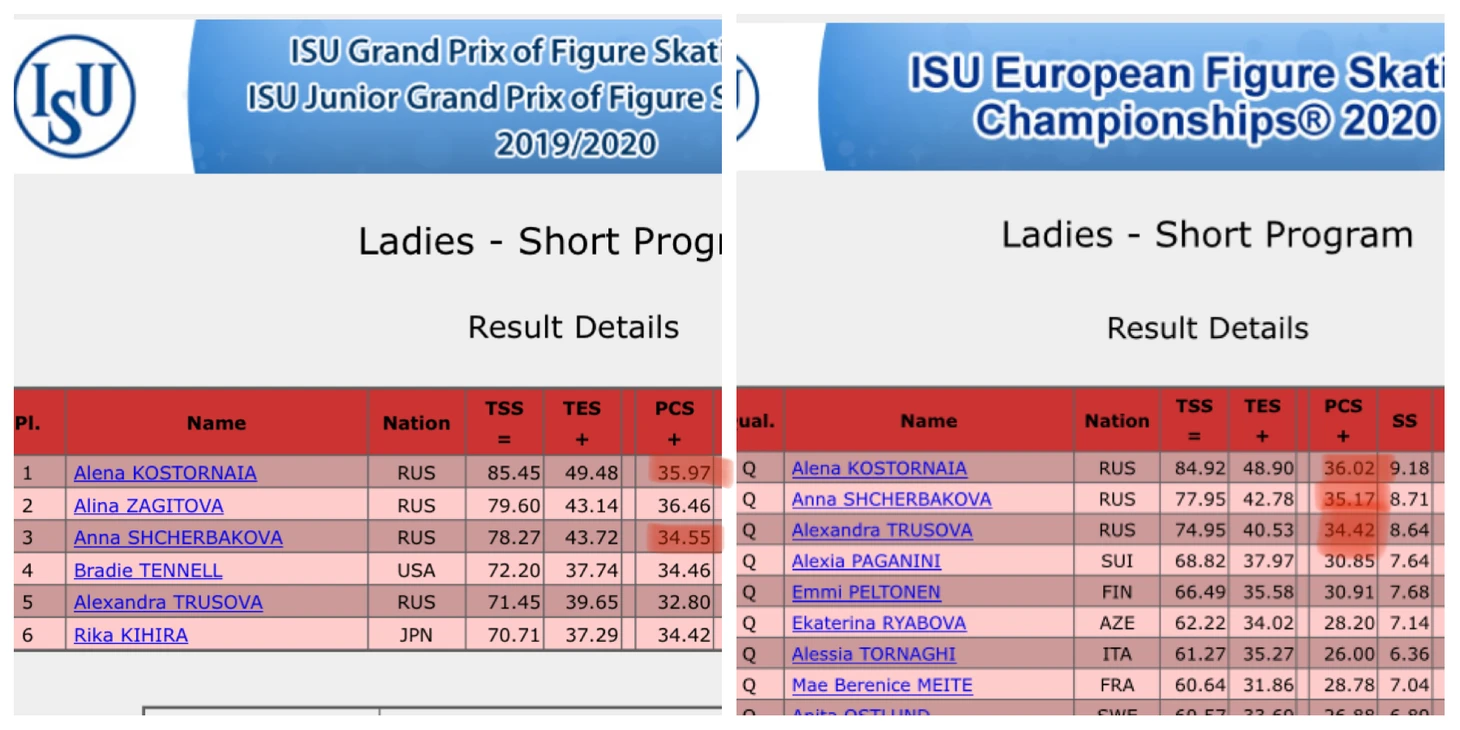Open Mae Berenice MEITE's link
The image size is (1460, 730).
[882, 686]
